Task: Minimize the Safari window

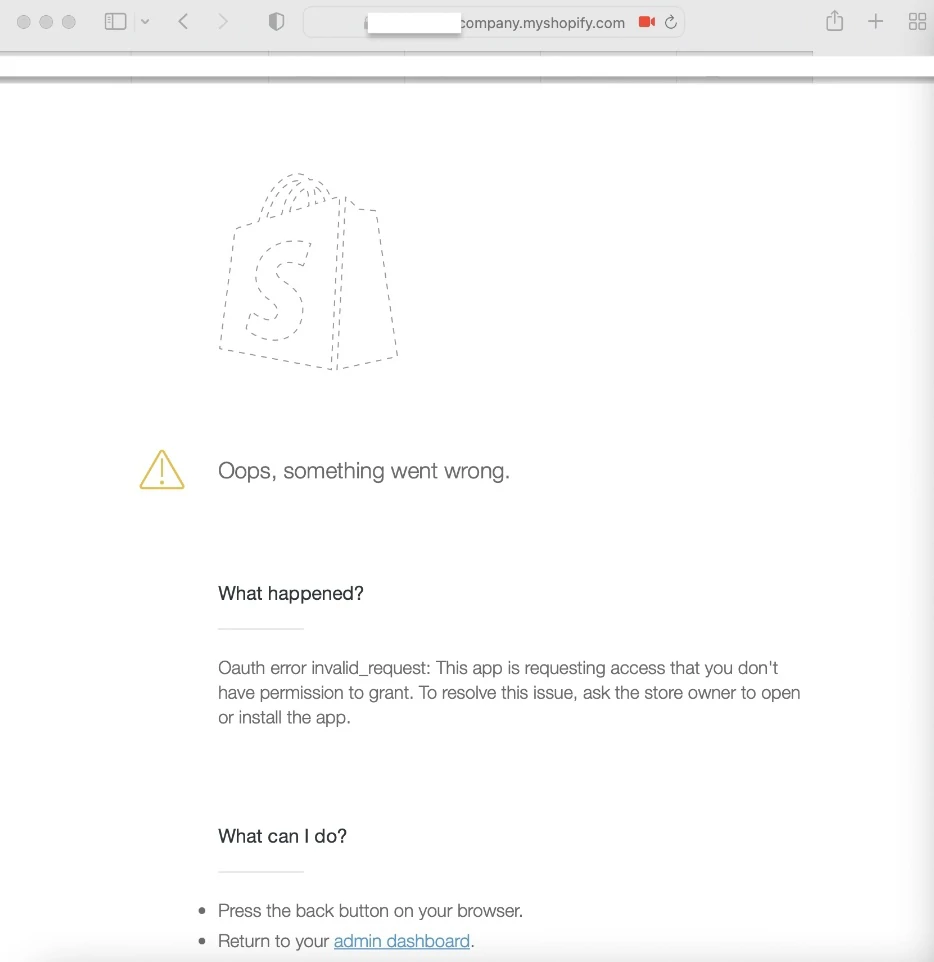Action: pos(46,22)
